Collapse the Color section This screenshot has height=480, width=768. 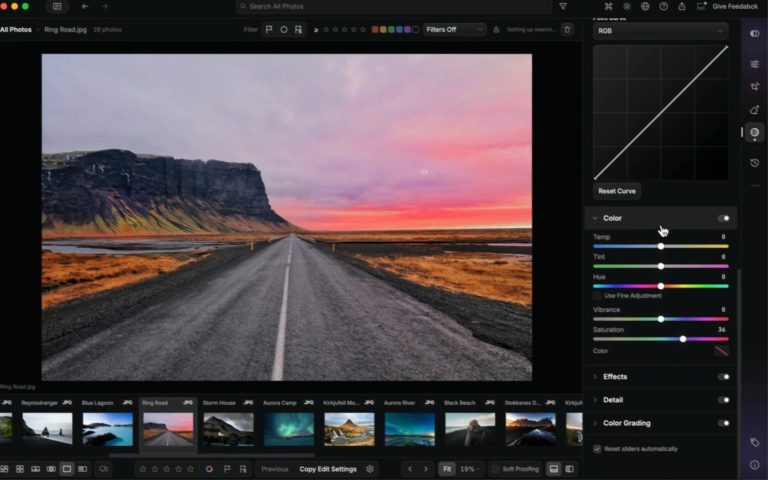pos(595,218)
